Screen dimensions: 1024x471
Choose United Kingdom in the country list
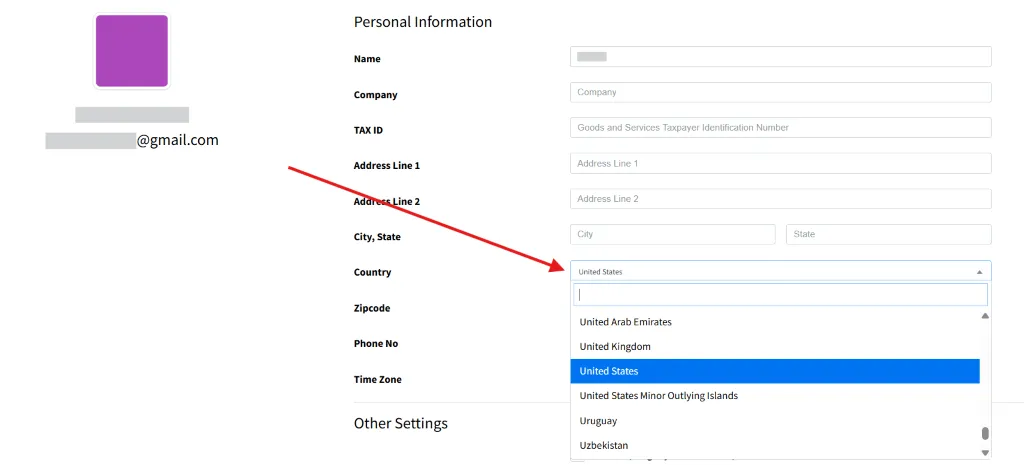click(x=615, y=347)
